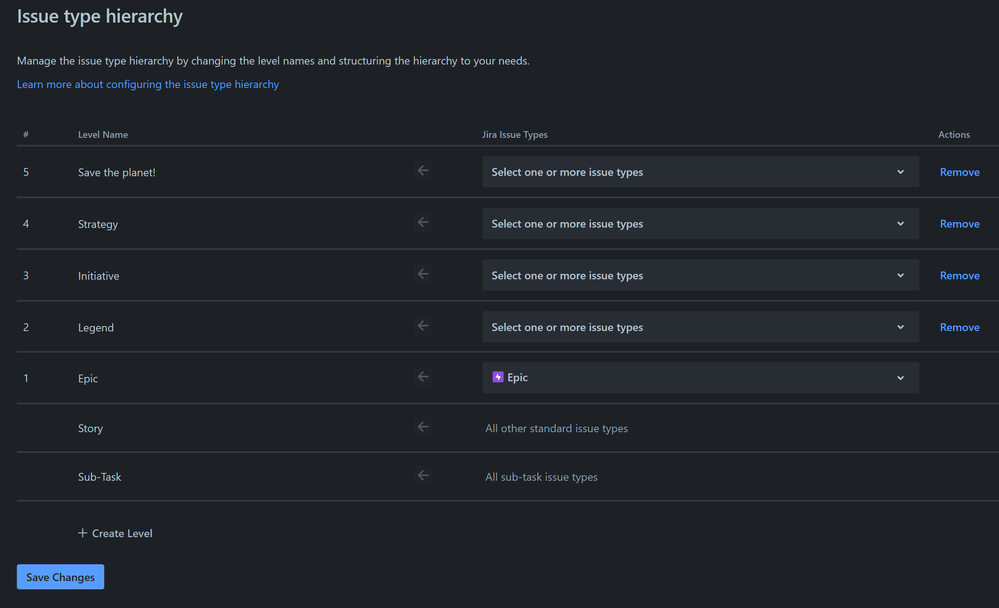
Task: Remove the Strategy level
Action: (x=959, y=224)
